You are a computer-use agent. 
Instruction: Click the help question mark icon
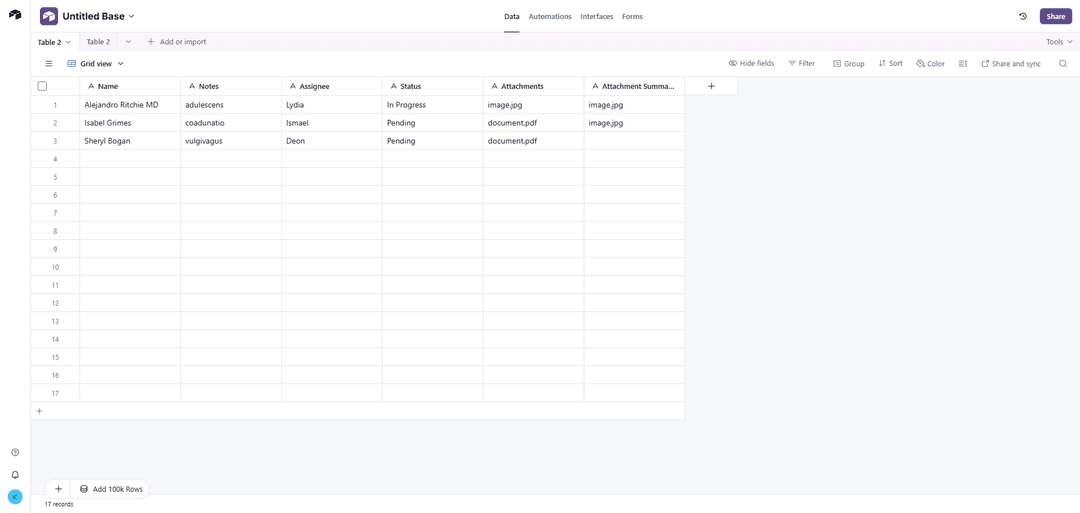pos(15,453)
